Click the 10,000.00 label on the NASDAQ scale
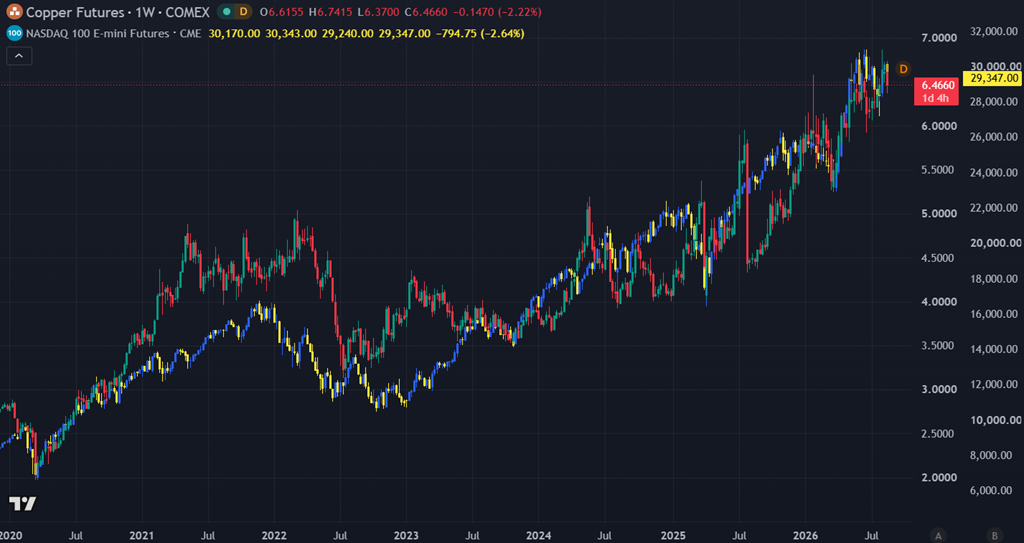The height and width of the screenshot is (543, 1024). [995, 420]
